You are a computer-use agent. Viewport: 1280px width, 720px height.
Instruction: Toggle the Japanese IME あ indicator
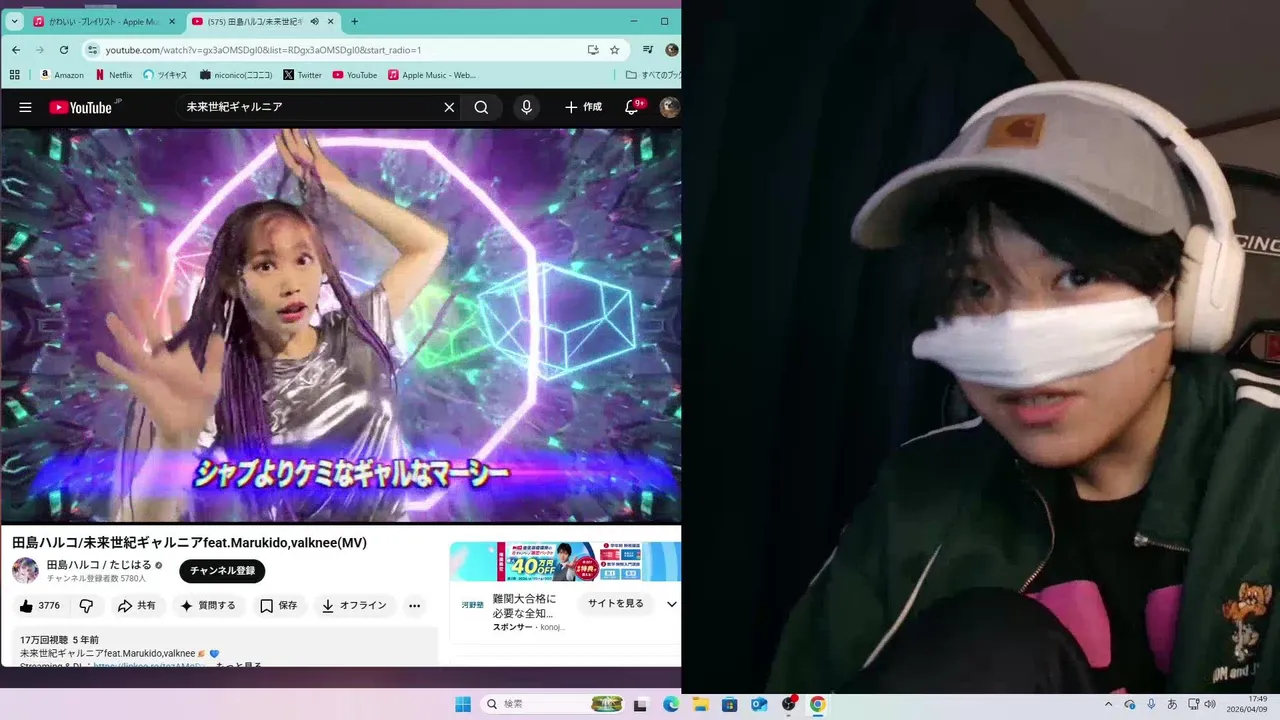(x=1172, y=704)
